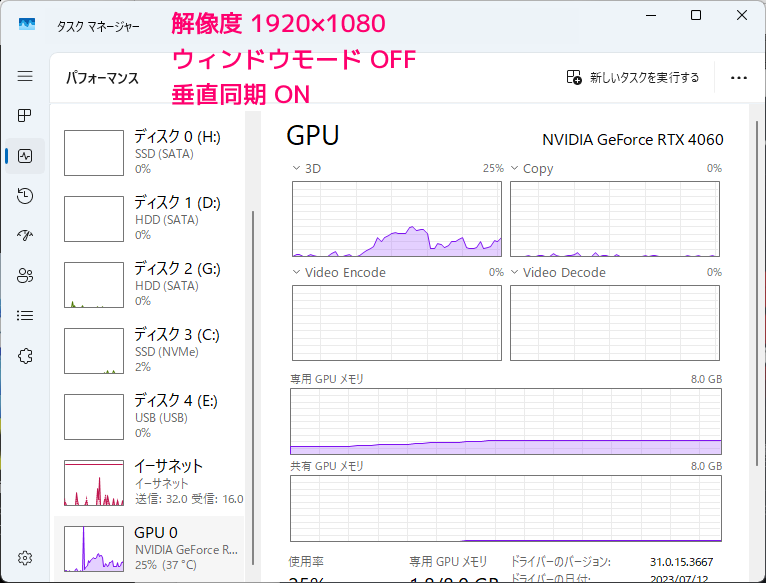Select ディスク 1 (D:) in the device list

pos(149,218)
